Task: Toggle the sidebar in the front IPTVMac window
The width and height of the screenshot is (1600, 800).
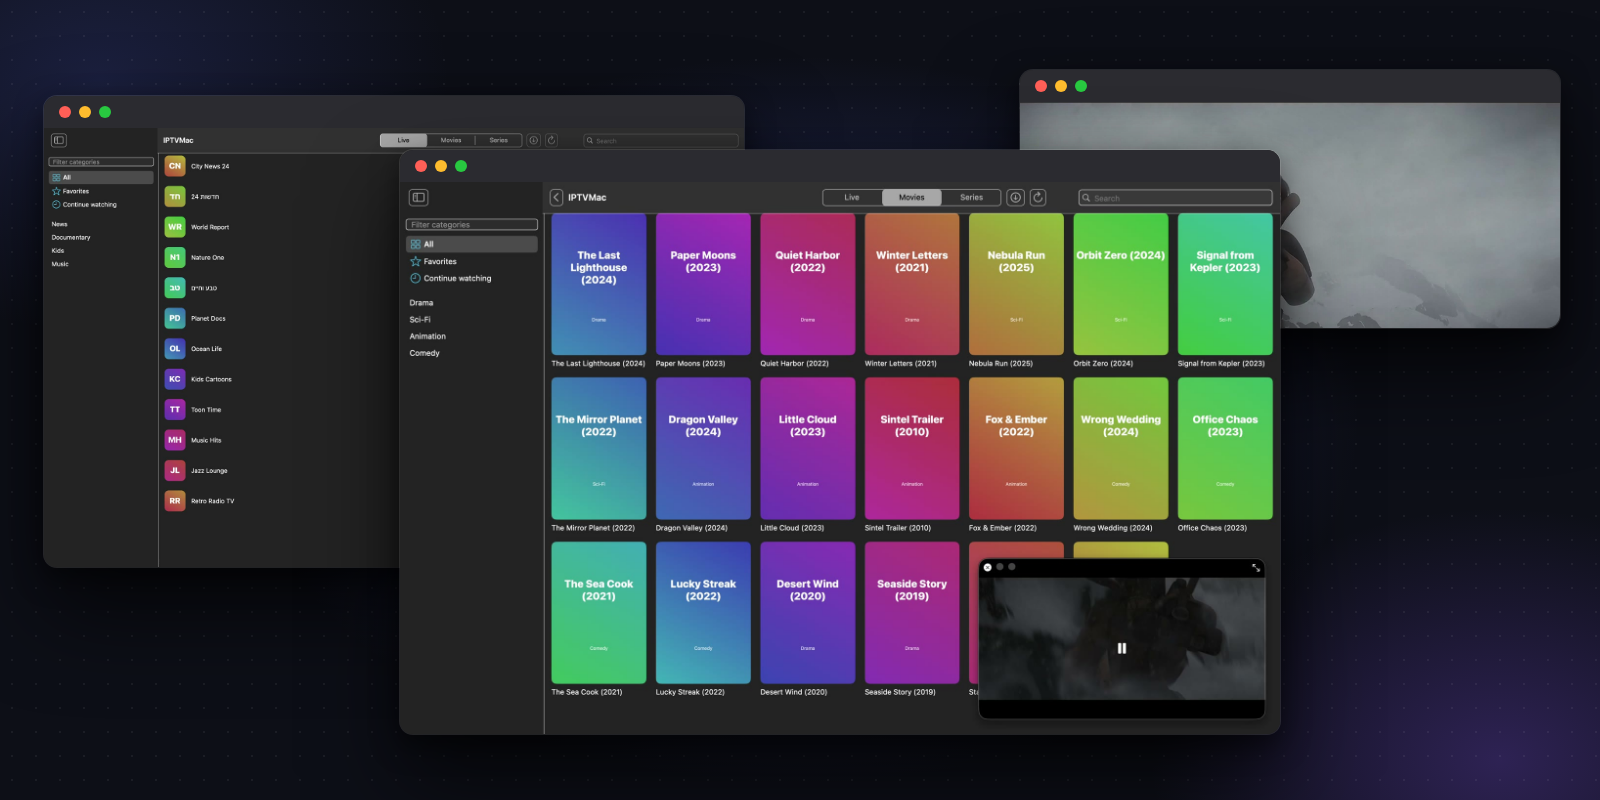Action: coord(418,197)
